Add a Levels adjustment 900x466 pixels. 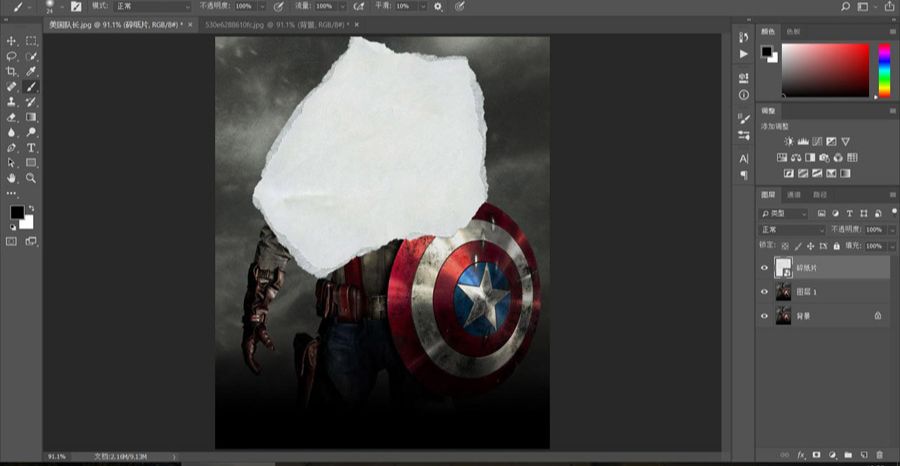803,141
